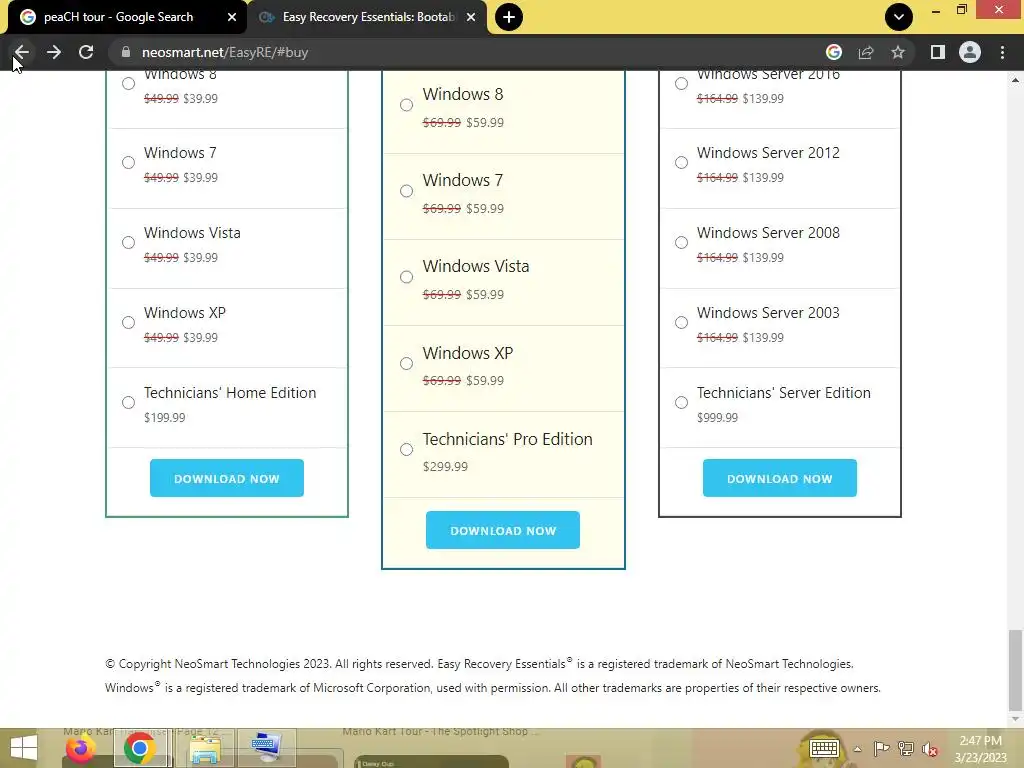Click the scrollbar up arrow
Viewport: 1024px width, 768px height.
click(1015, 80)
